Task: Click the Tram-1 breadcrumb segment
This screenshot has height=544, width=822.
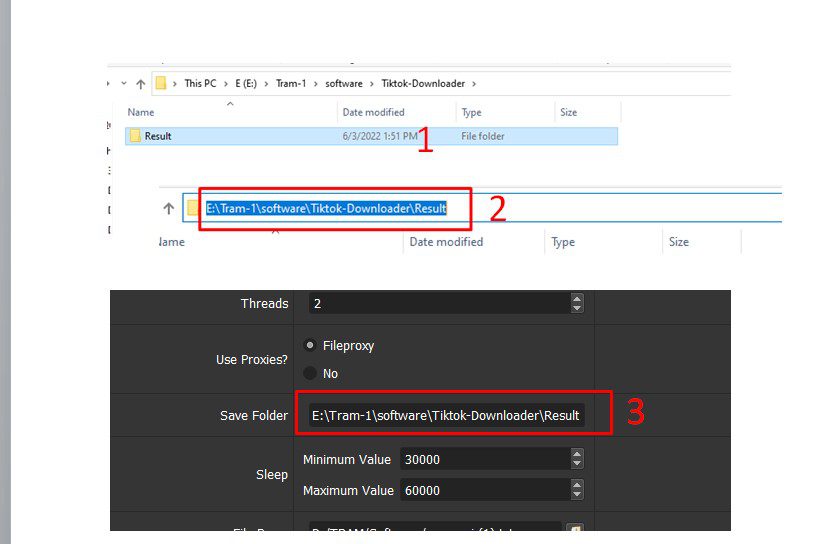Action: (291, 84)
